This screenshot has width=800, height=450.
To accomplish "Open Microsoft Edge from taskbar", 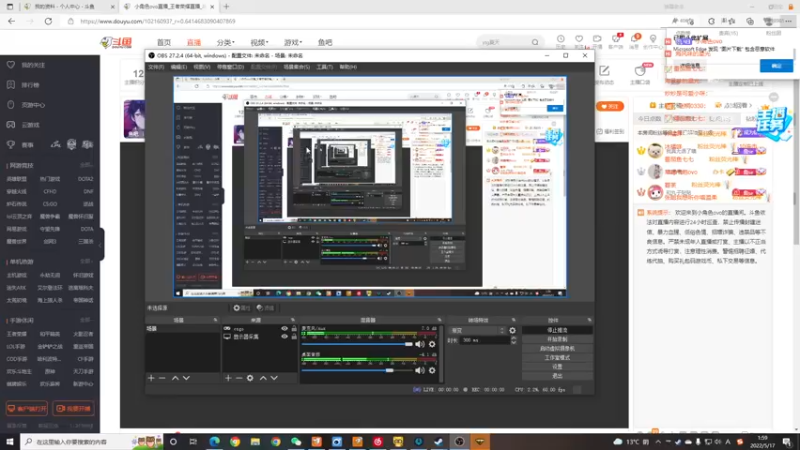I will (x=214, y=441).
